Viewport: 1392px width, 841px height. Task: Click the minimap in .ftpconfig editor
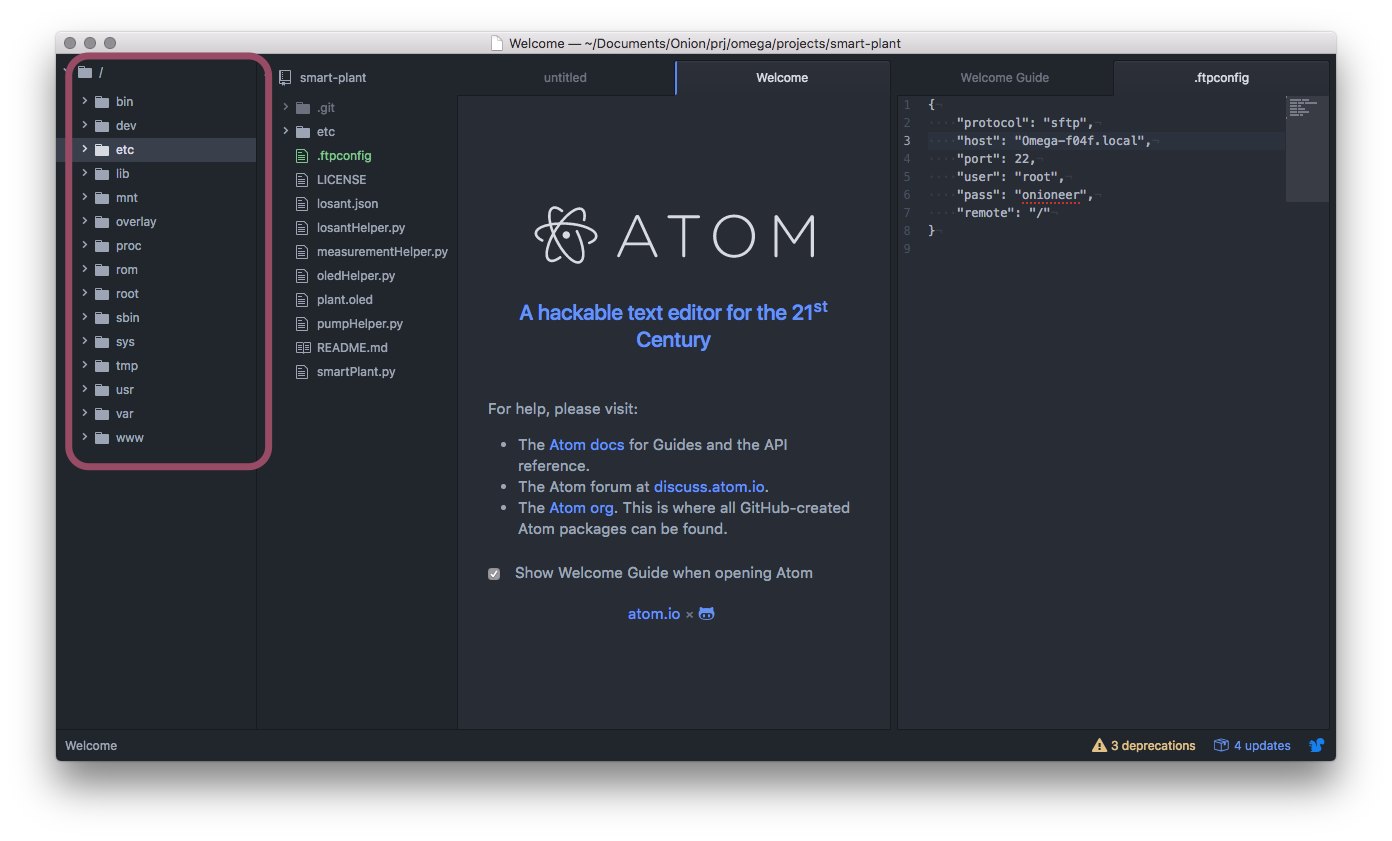click(1307, 149)
